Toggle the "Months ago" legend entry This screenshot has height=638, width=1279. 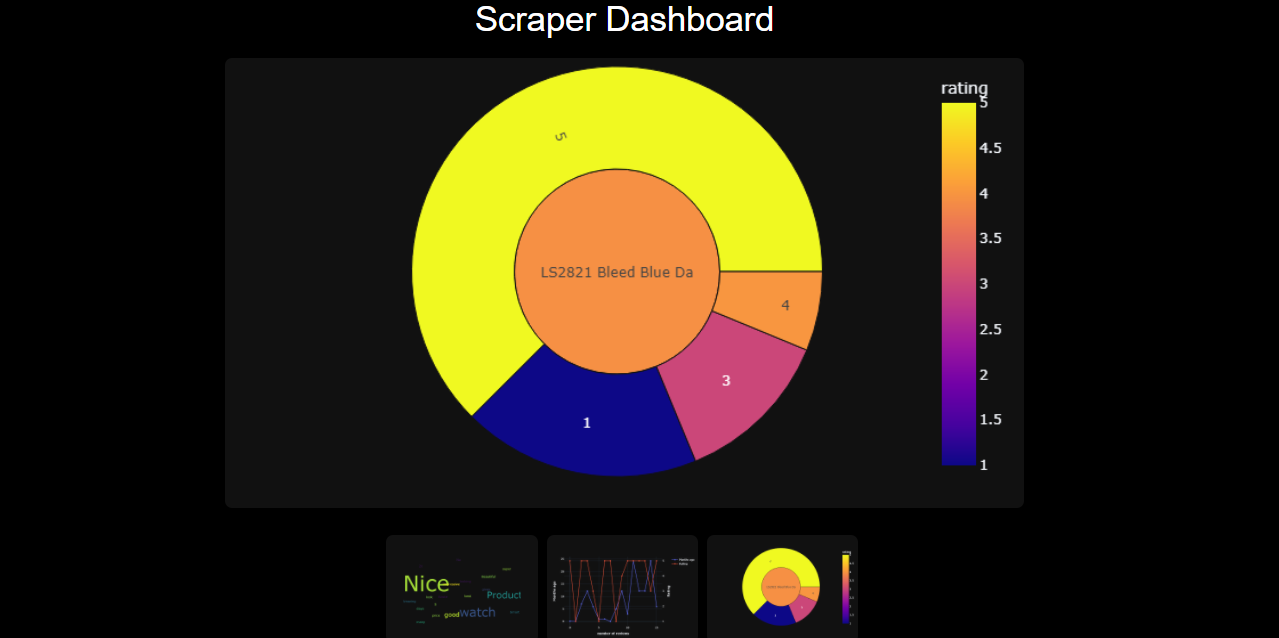click(x=685, y=560)
